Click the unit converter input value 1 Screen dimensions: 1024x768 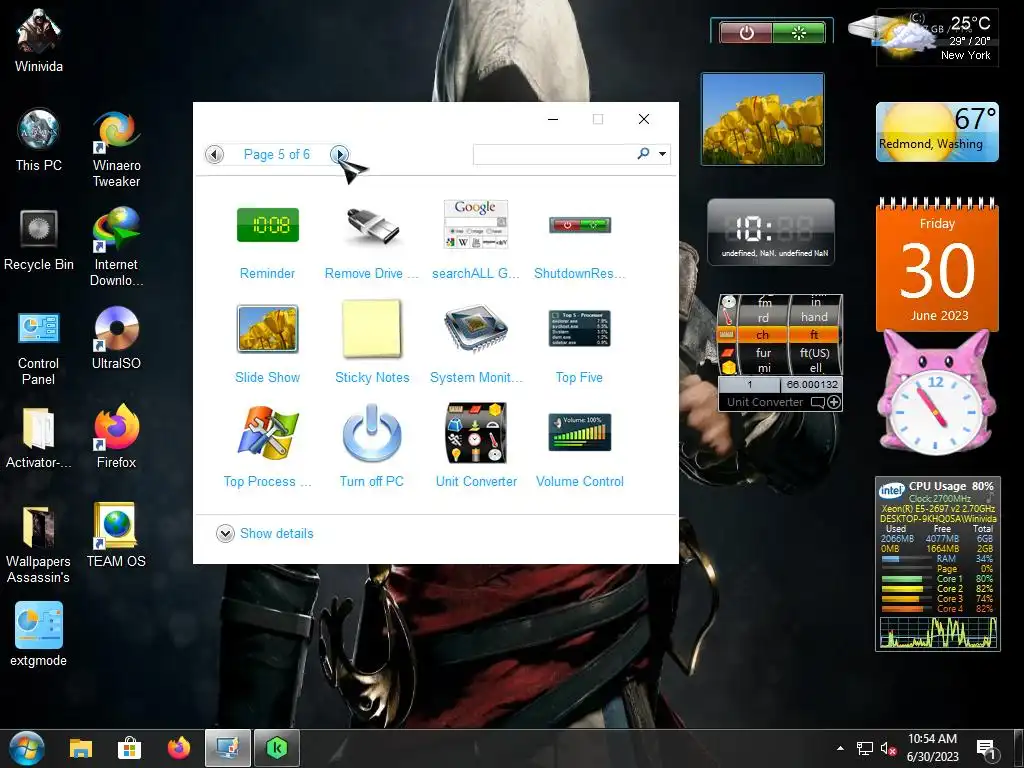point(749,385)
